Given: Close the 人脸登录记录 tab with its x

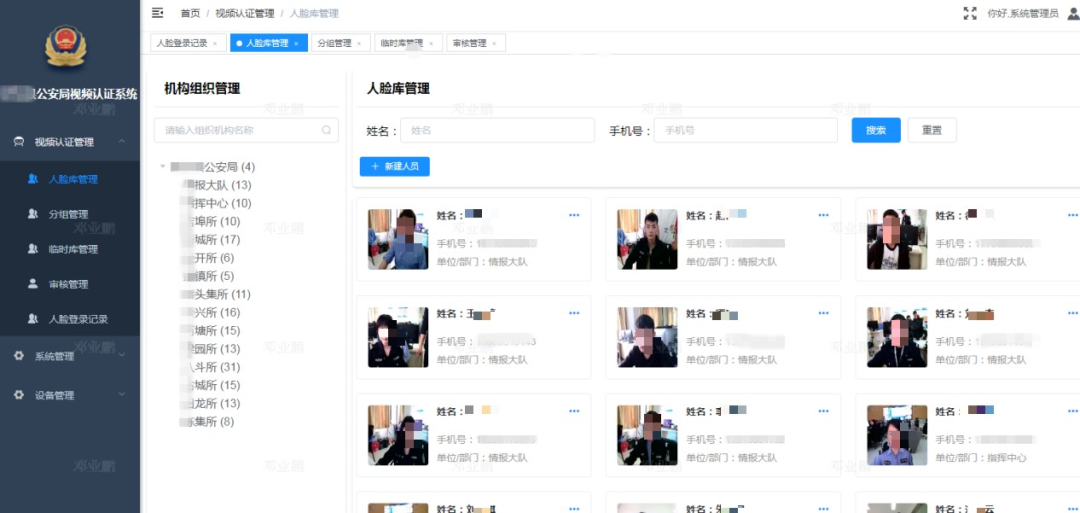Looking at the screenshot, I should 215,43.
